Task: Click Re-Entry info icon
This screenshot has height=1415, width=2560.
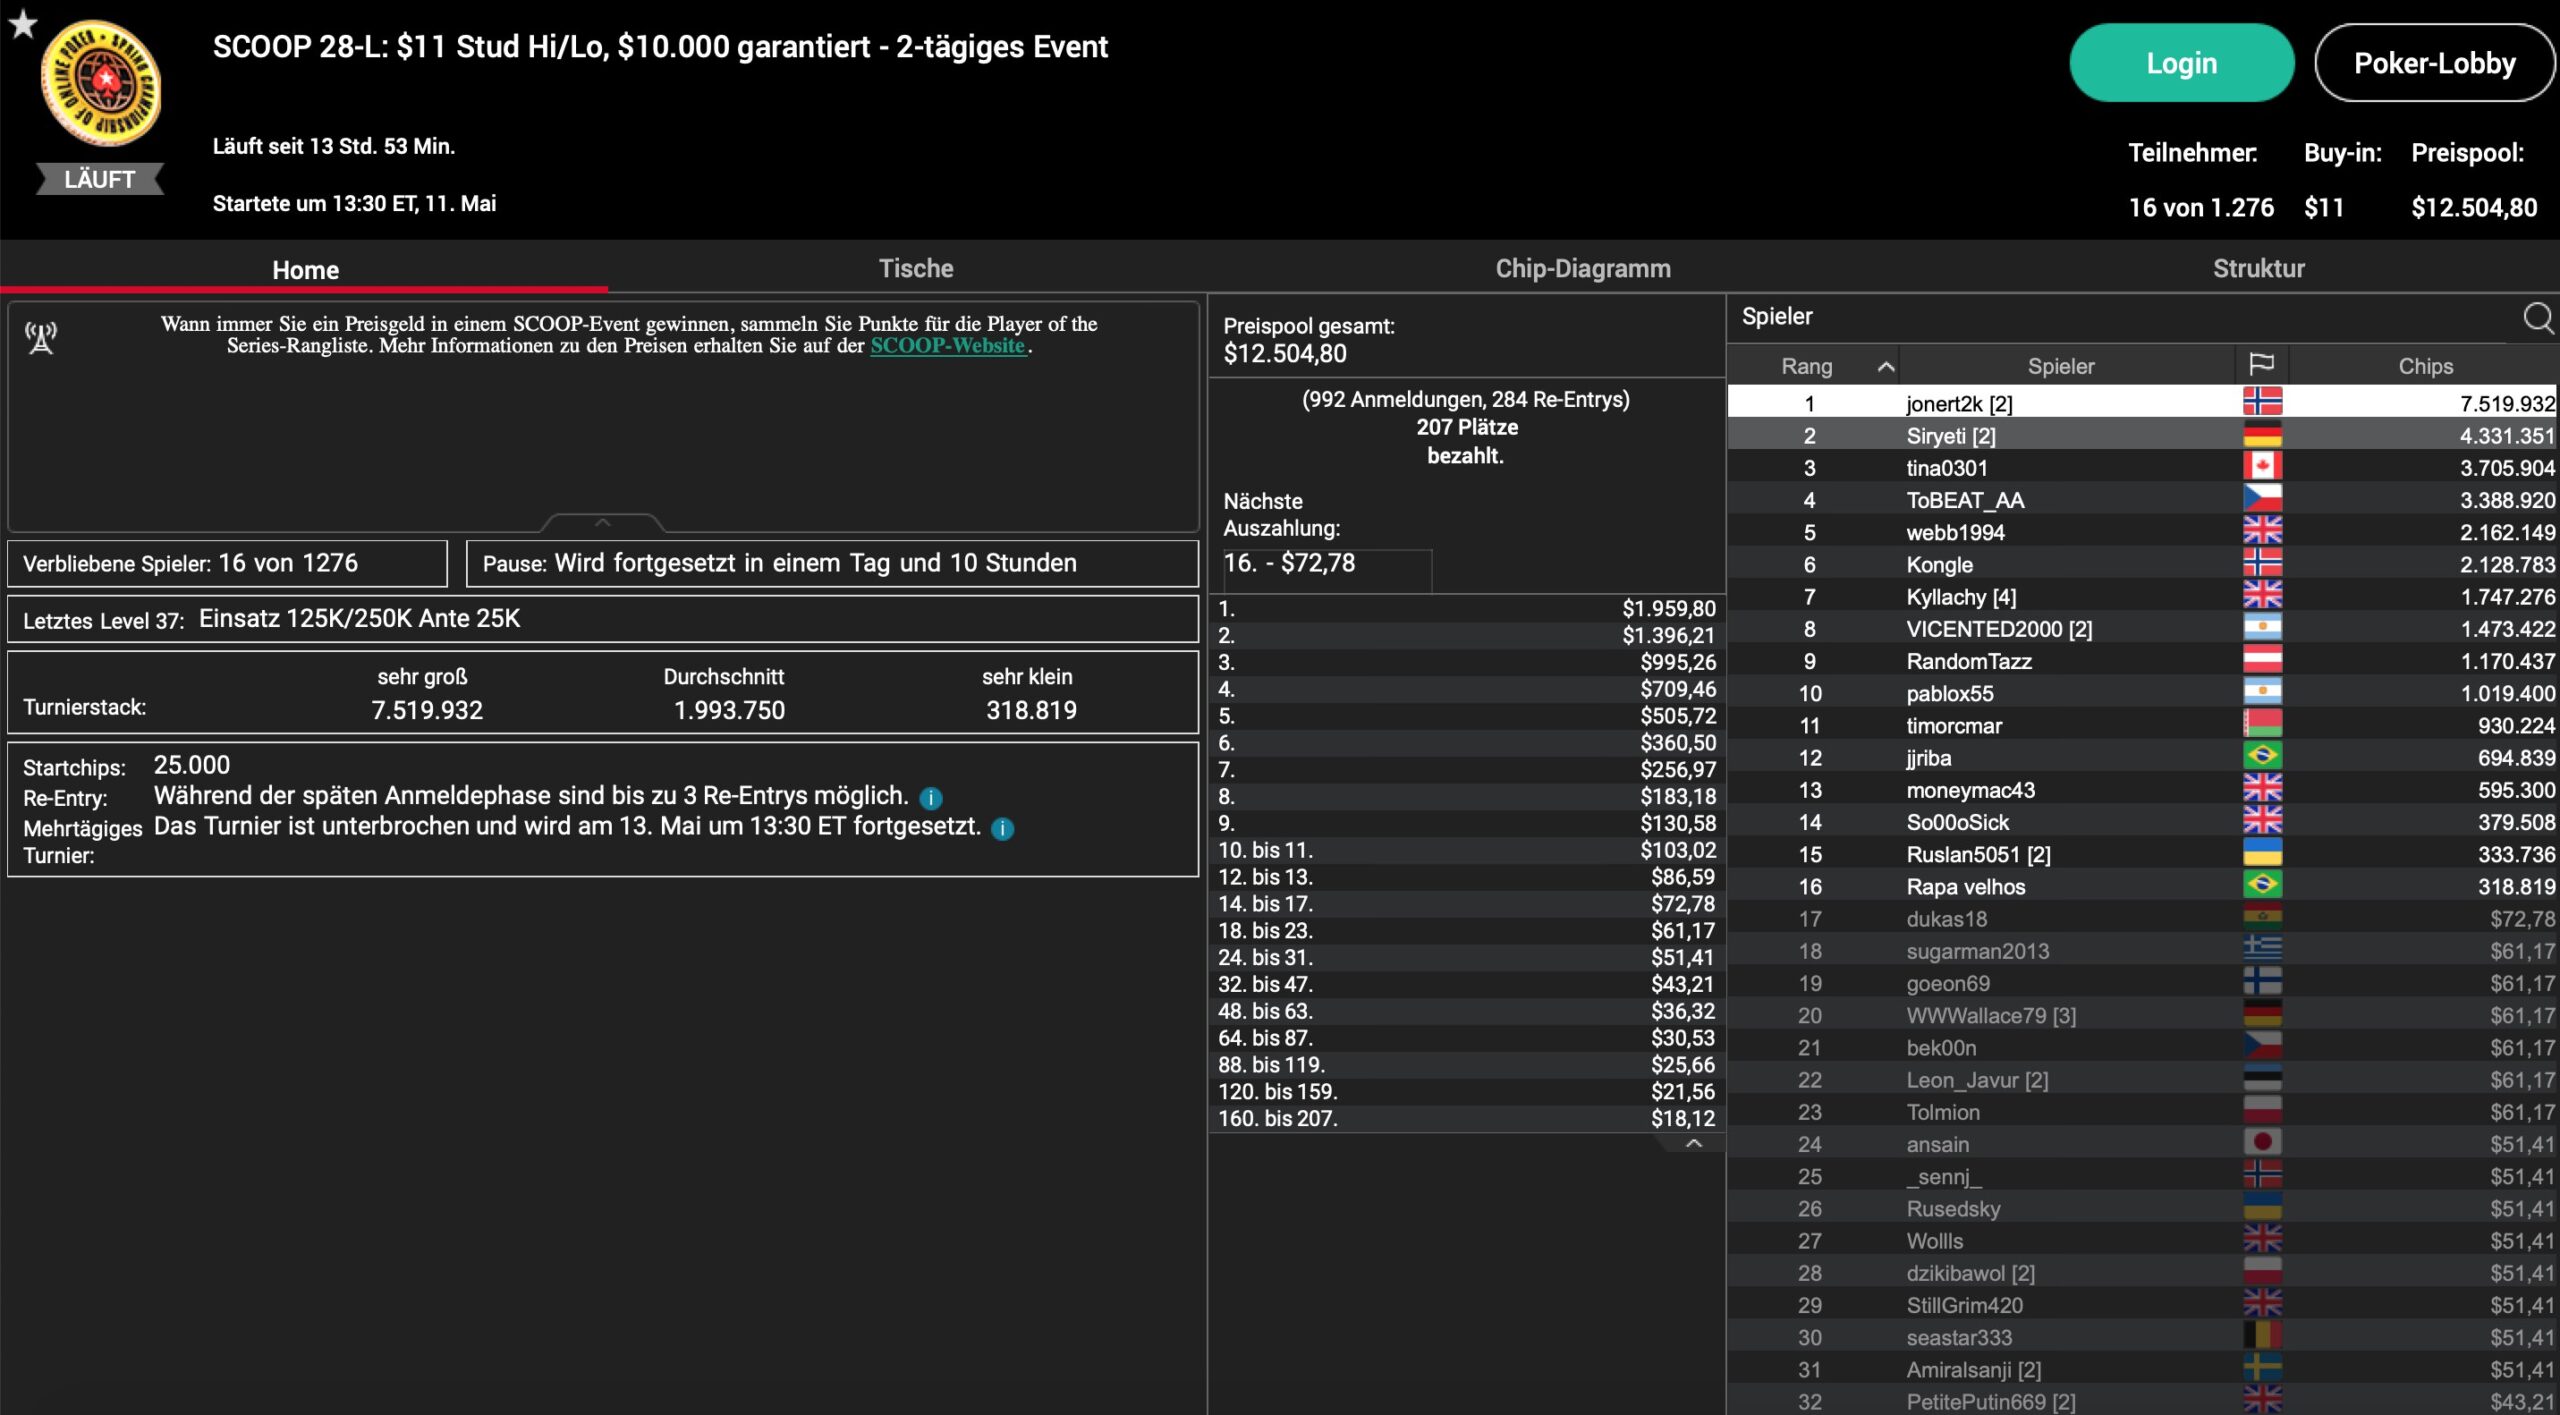Action: [930, 798]
